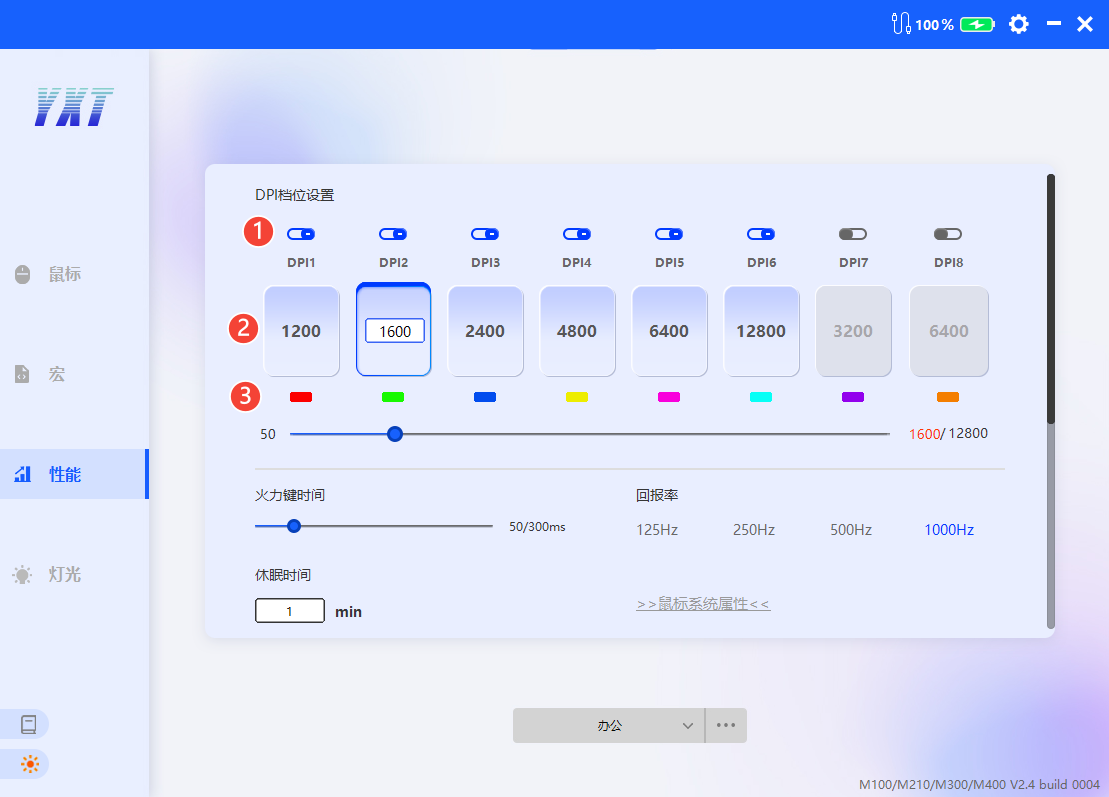Viewport: 1109px width, 797px height.
Task: Open the user manual book icon
Action: (29, 724)
